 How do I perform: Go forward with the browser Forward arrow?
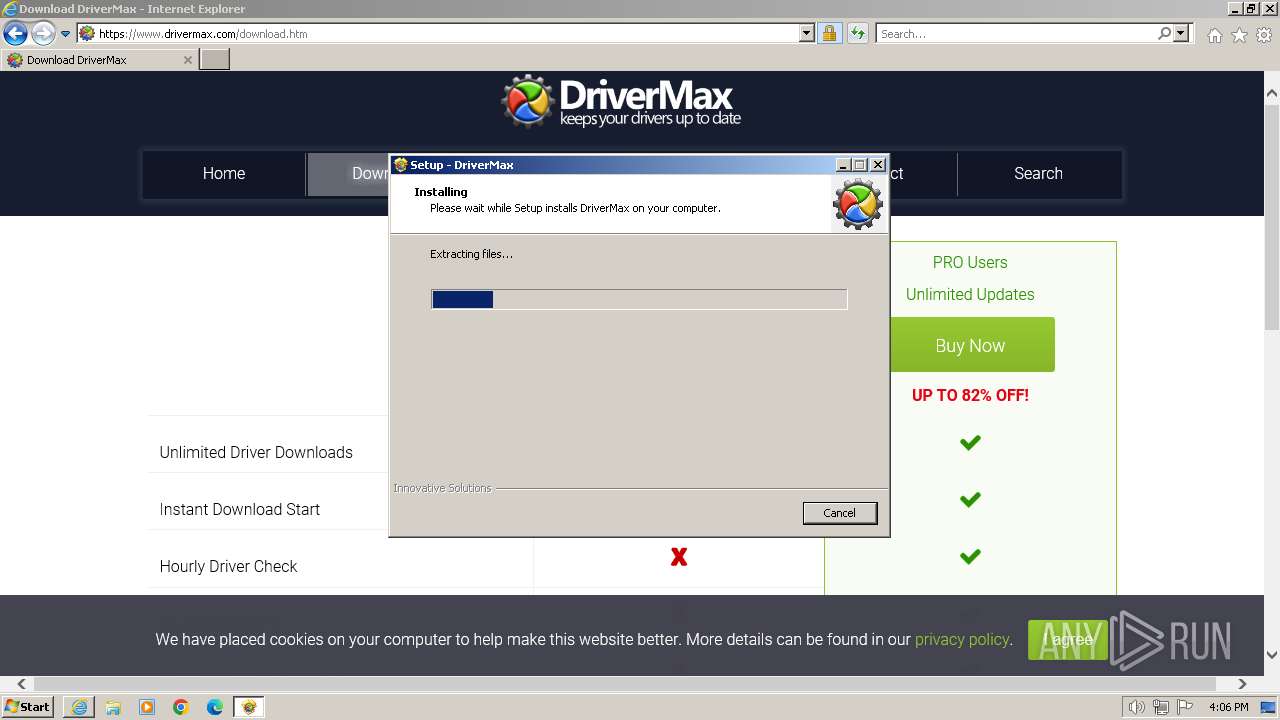tap(43, 34)
